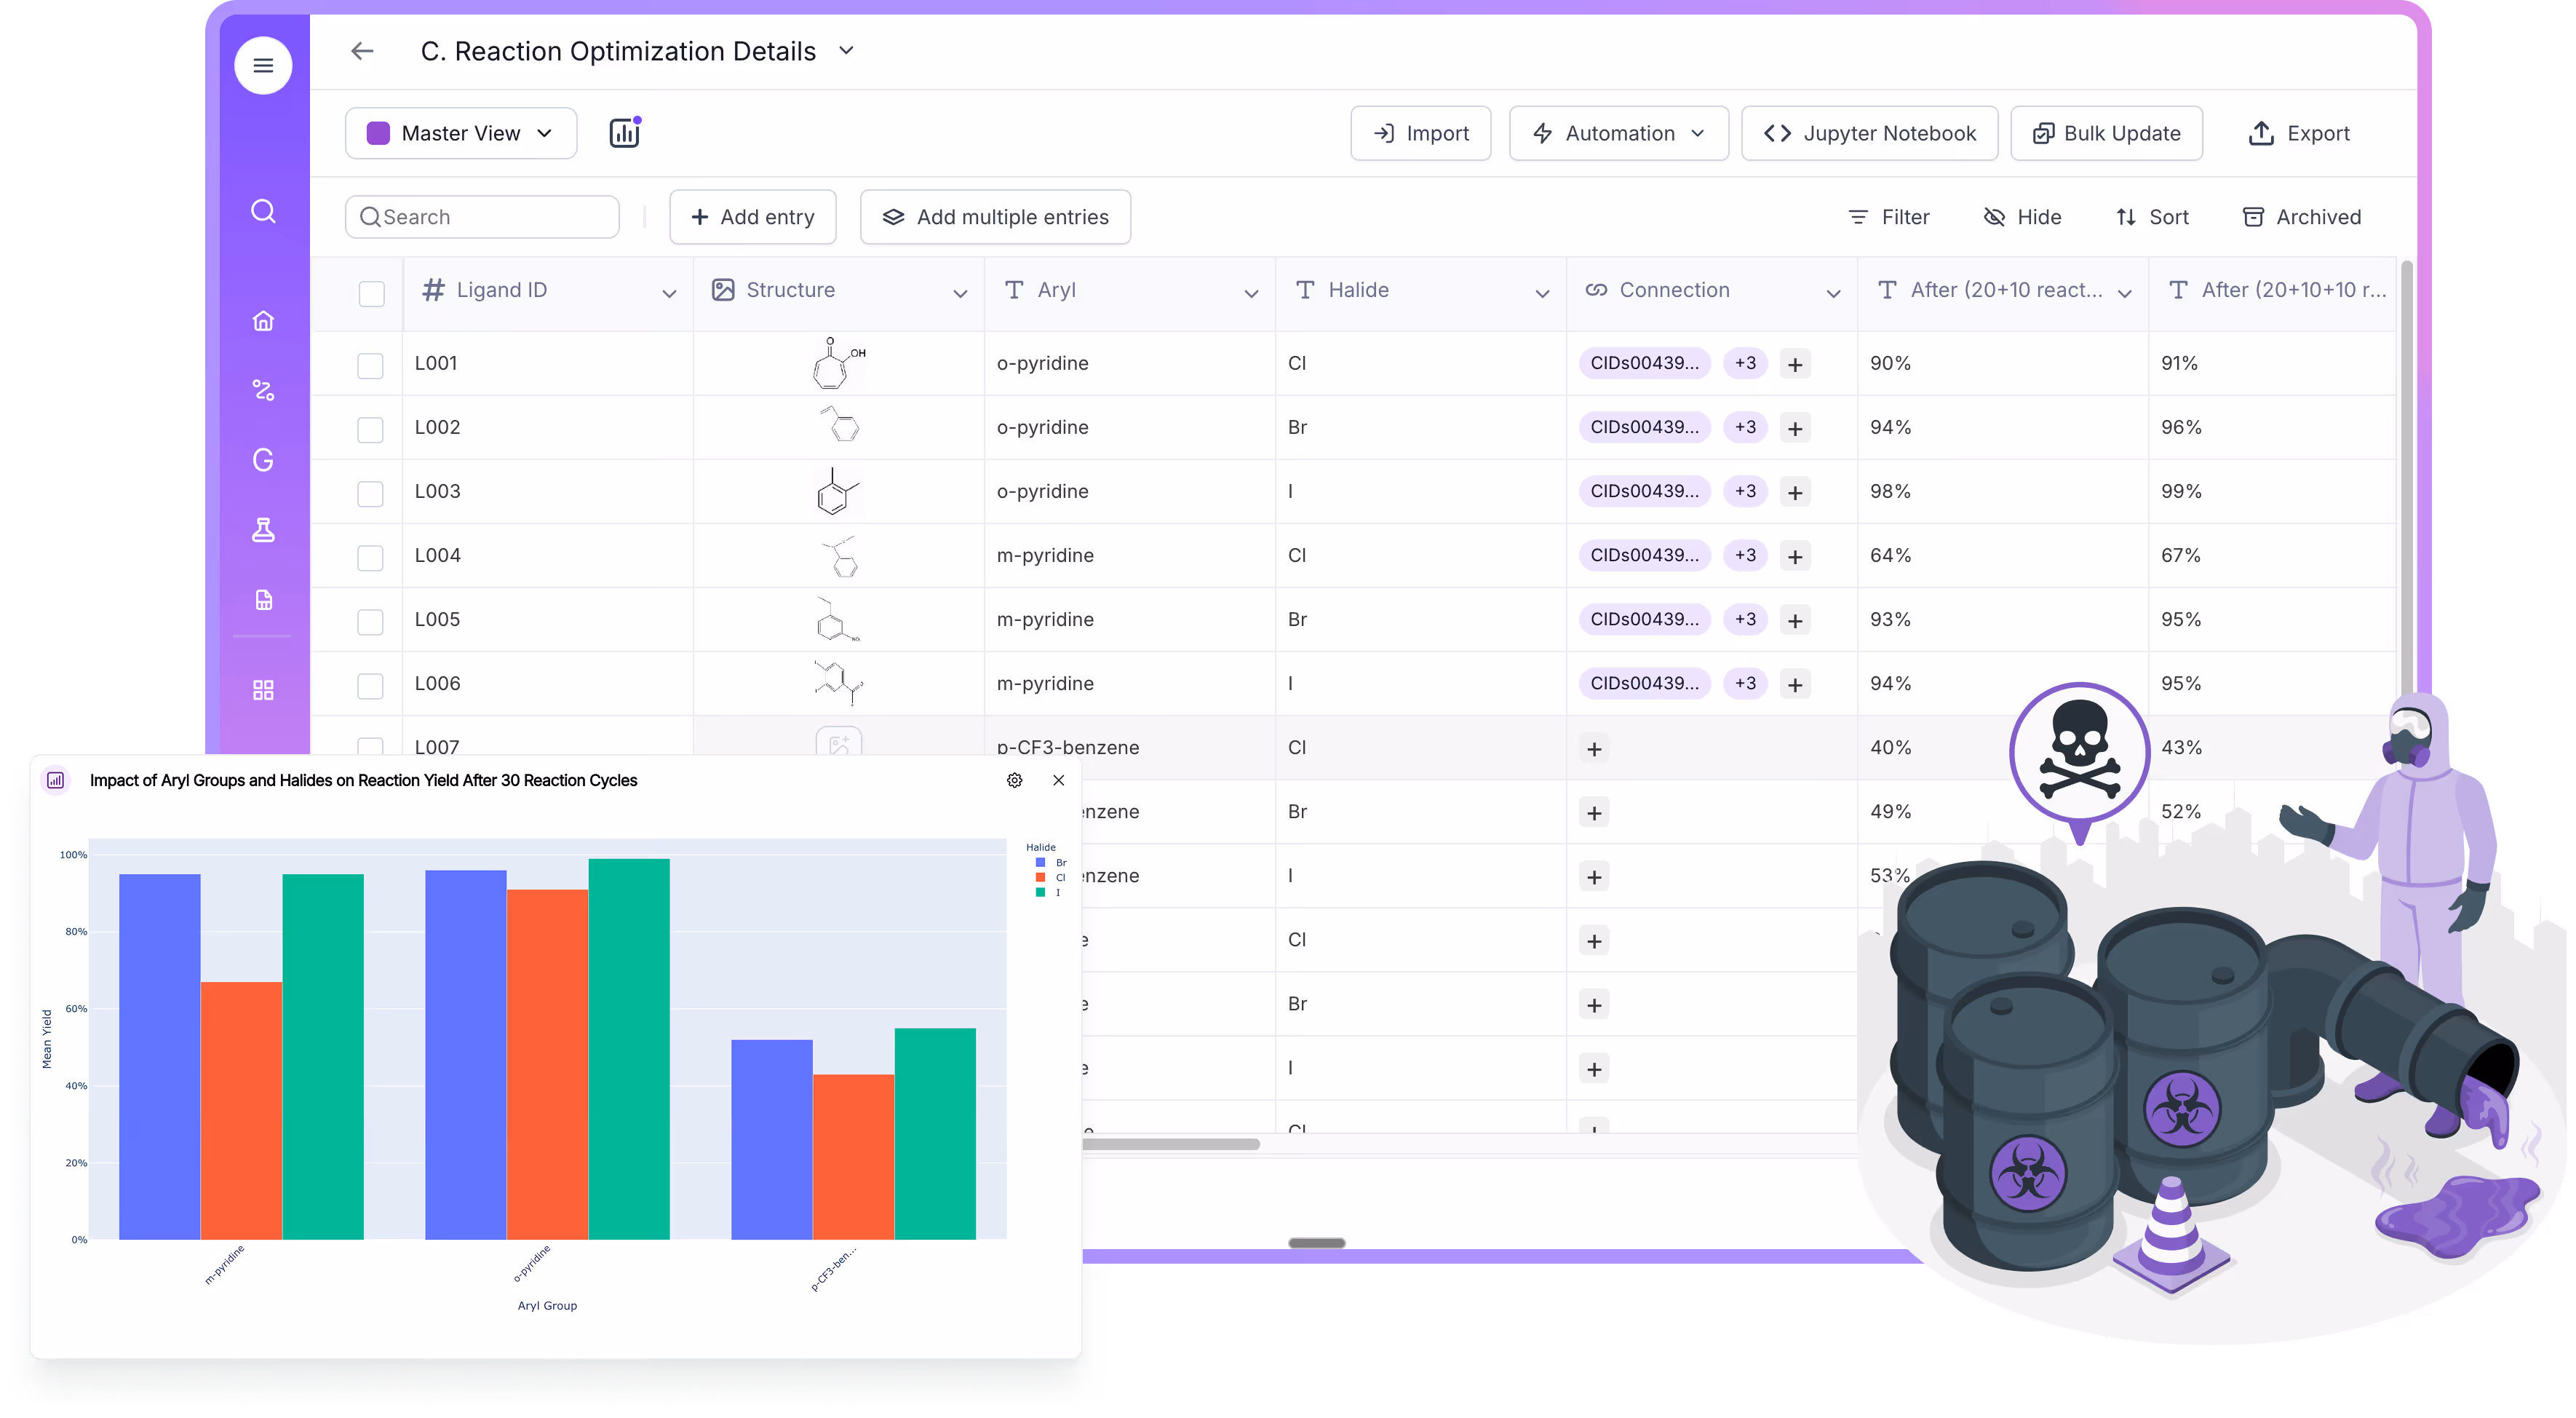Expand the Master View dropdown

(x=461, y=133)
